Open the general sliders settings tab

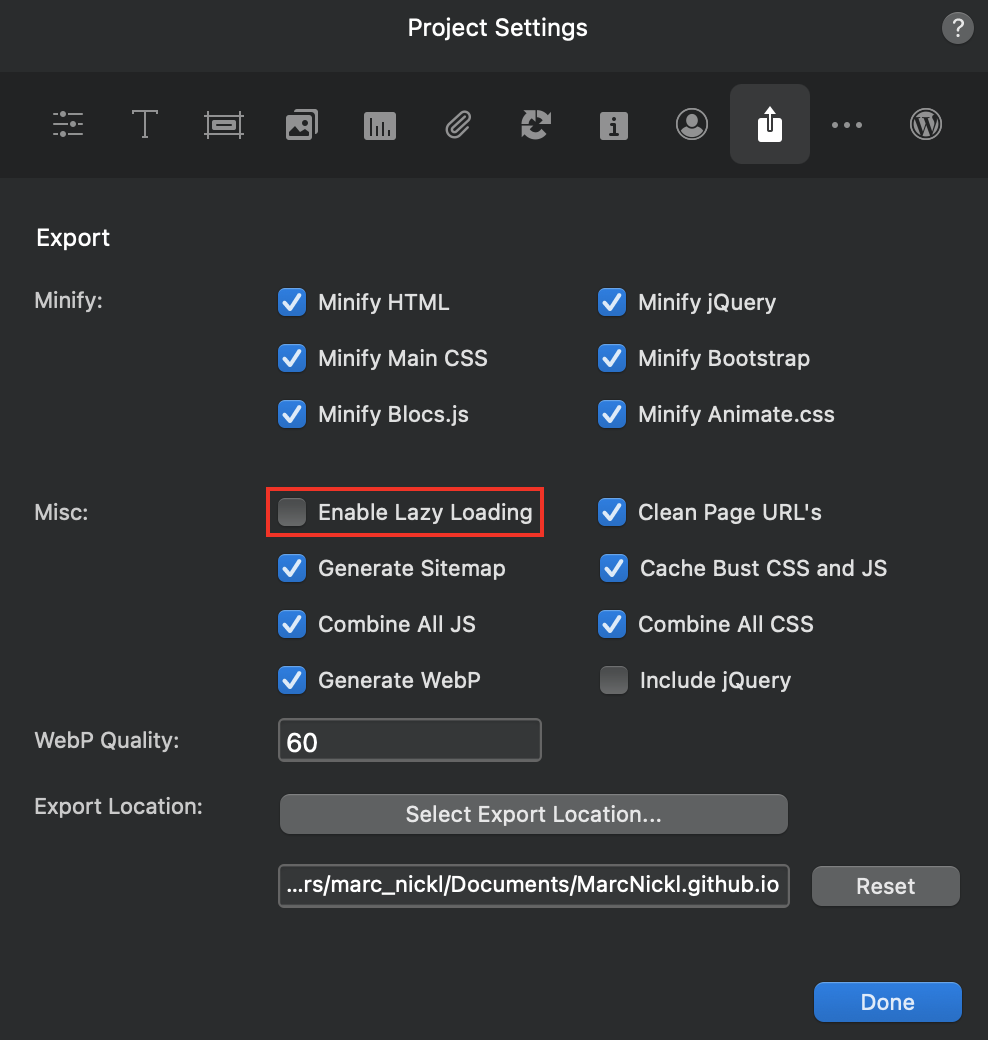tap(68, 124)
